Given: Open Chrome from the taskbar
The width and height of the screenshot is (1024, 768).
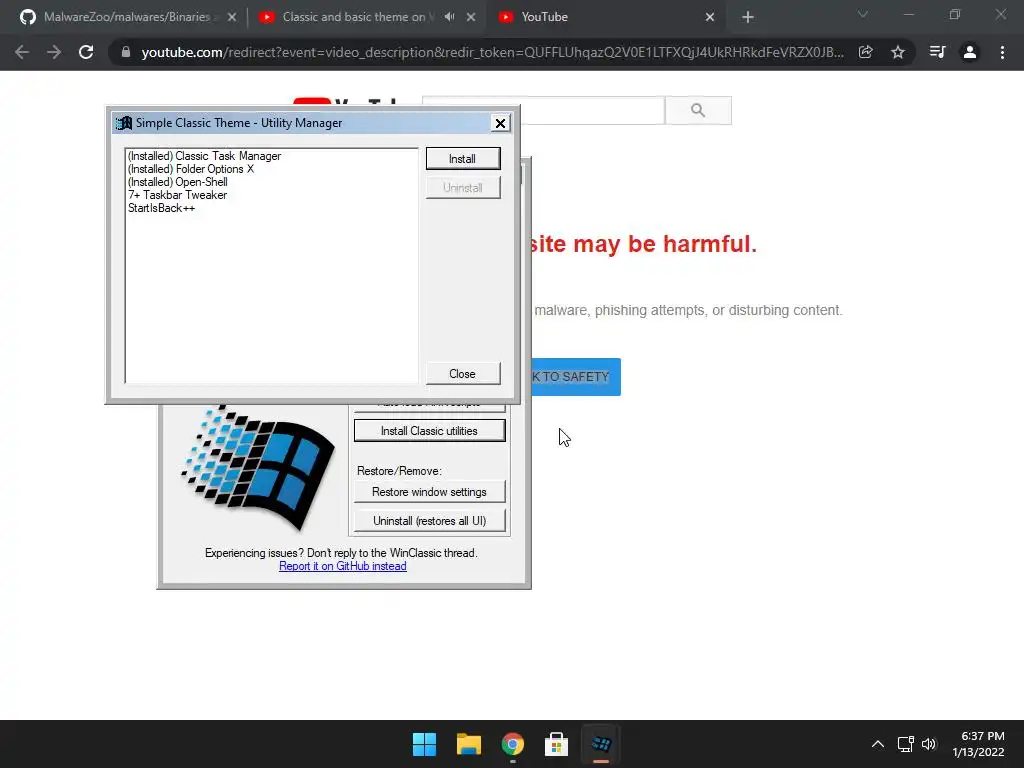Looking at the screenshot, I should click(x=513, y=744).
